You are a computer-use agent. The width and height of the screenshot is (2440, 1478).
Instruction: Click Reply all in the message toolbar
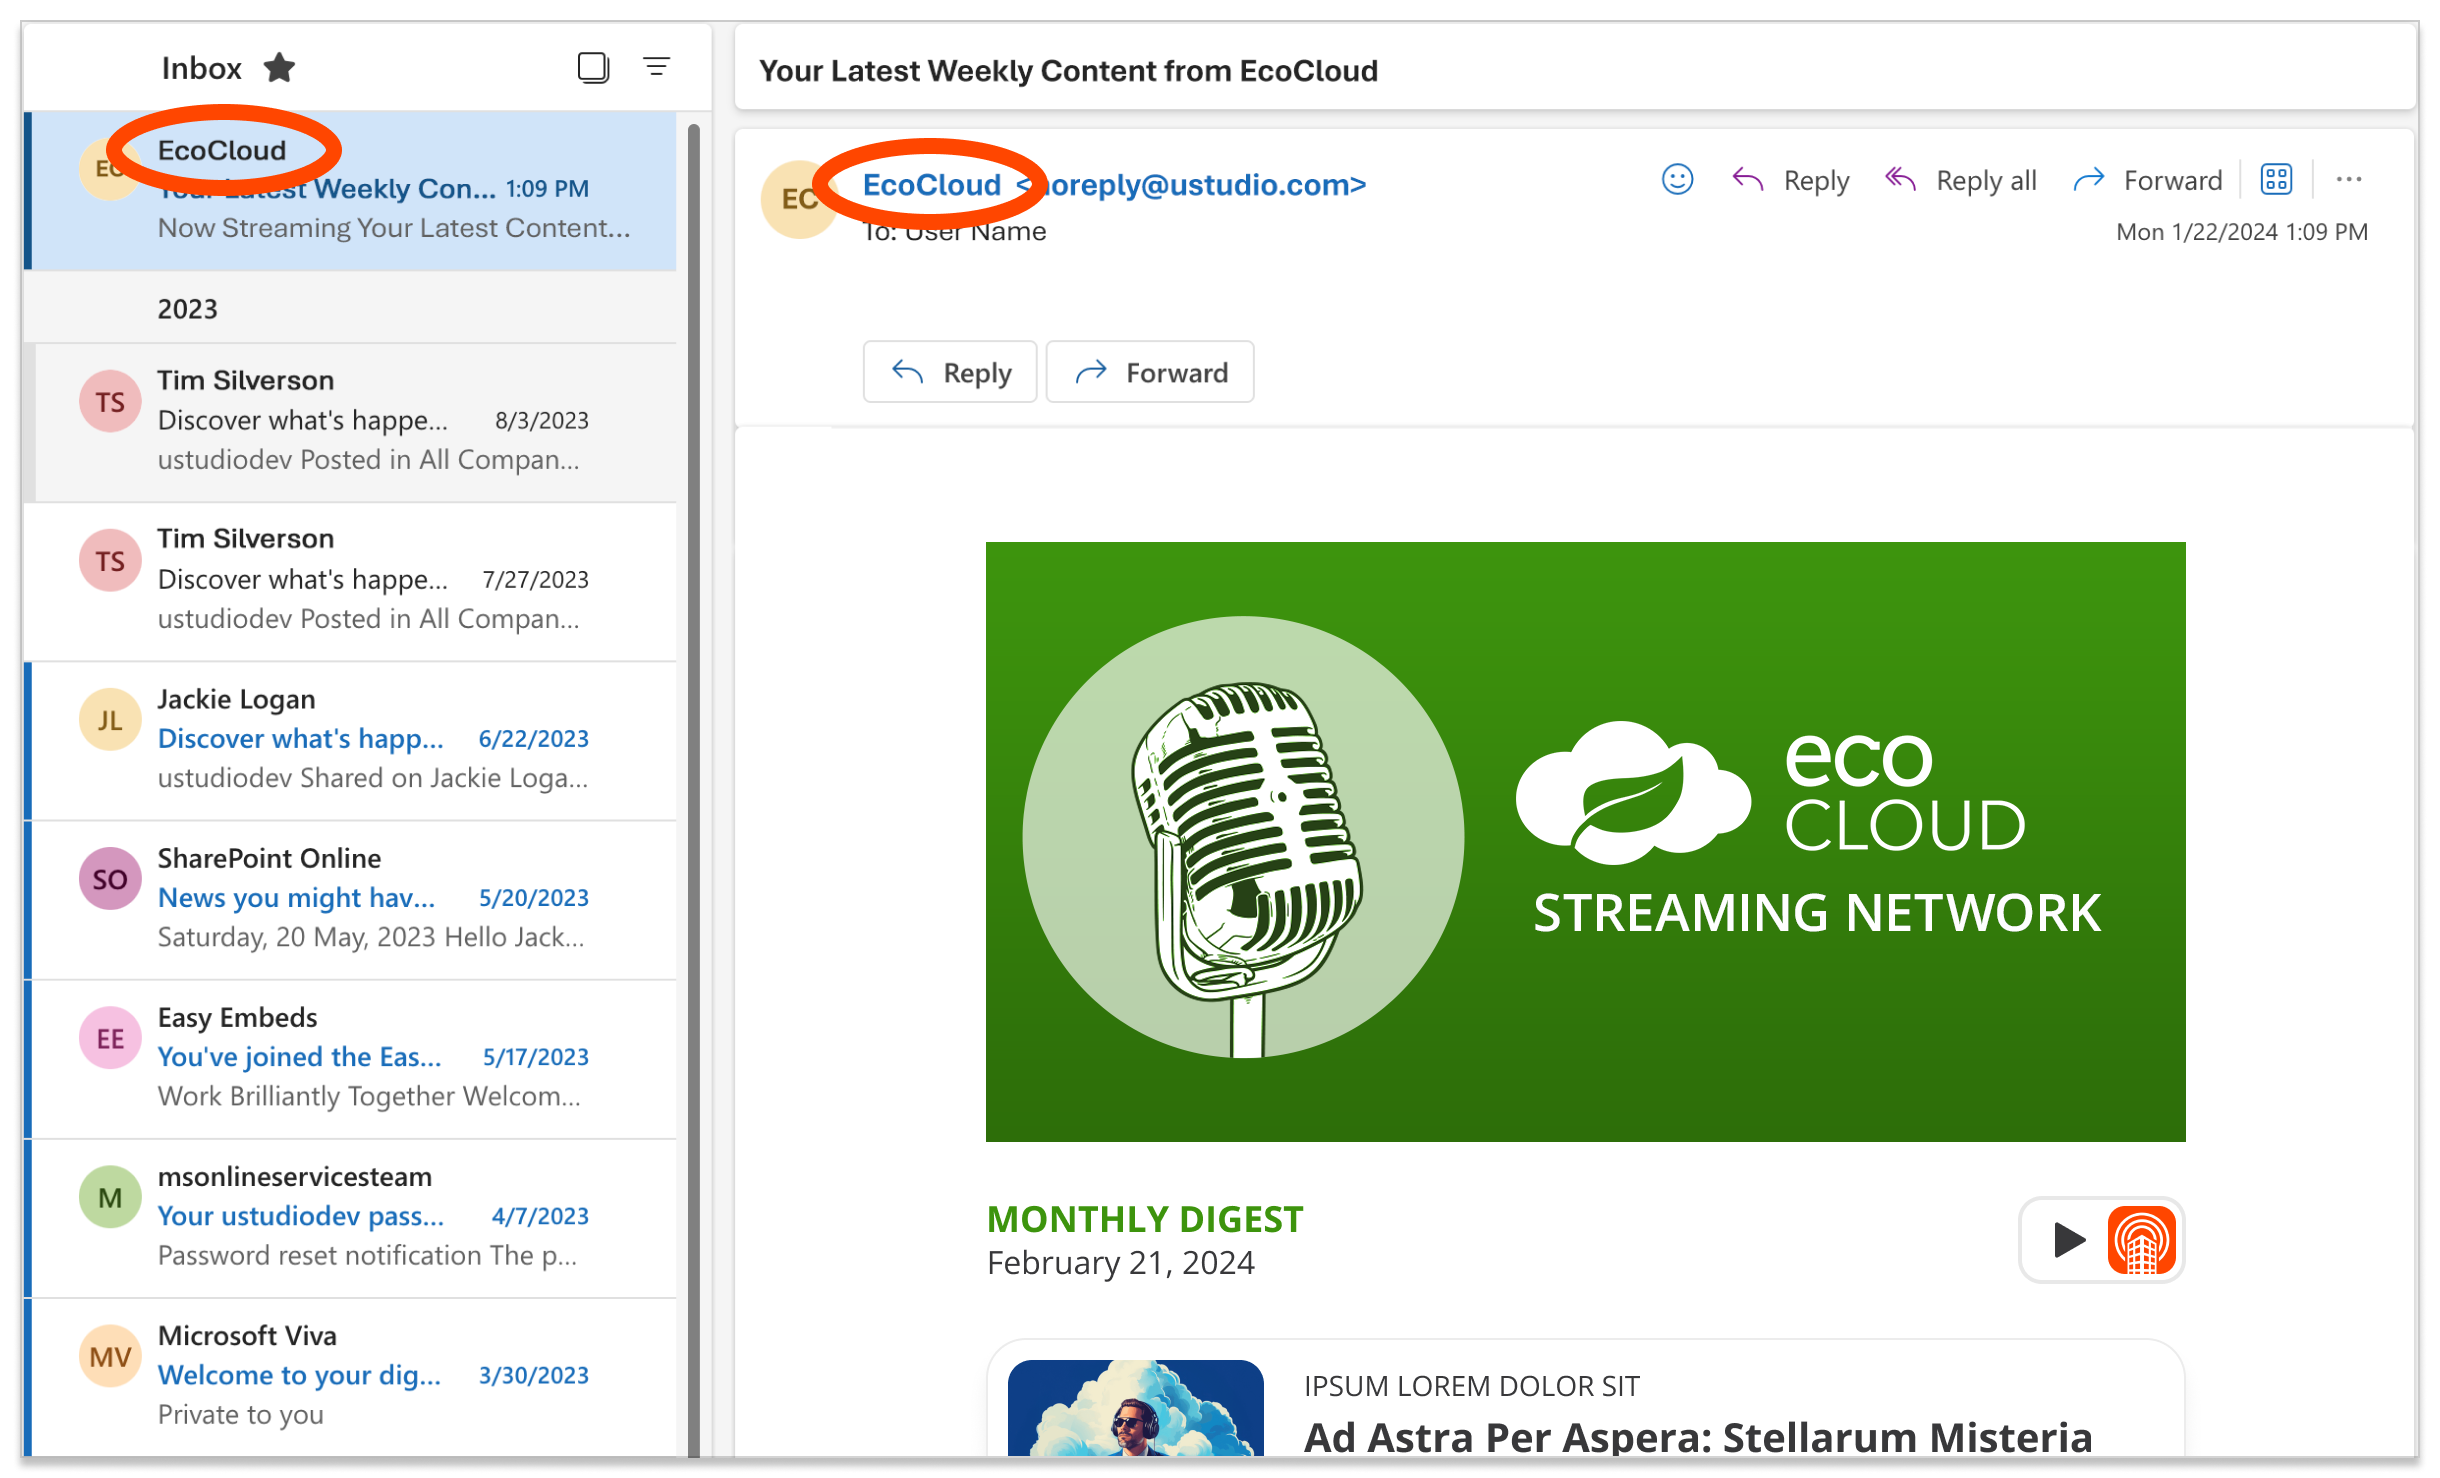(x=1960, y=181)
